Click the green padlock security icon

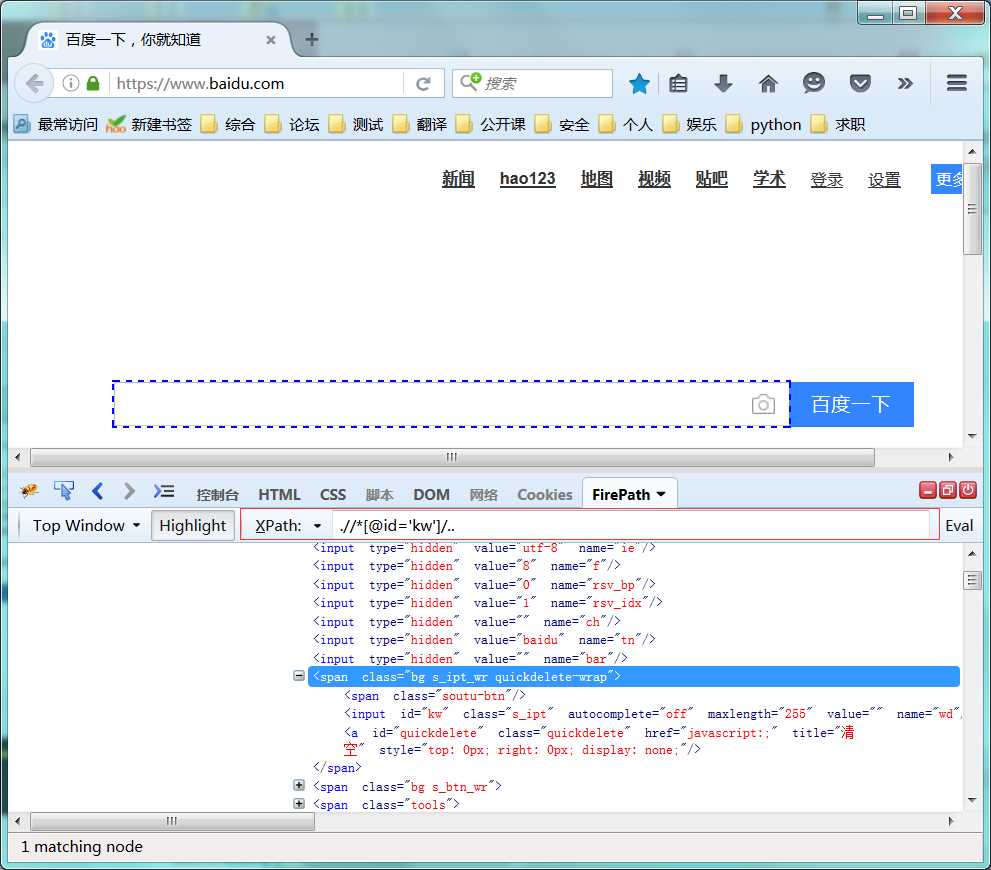[x=93, y=83]
